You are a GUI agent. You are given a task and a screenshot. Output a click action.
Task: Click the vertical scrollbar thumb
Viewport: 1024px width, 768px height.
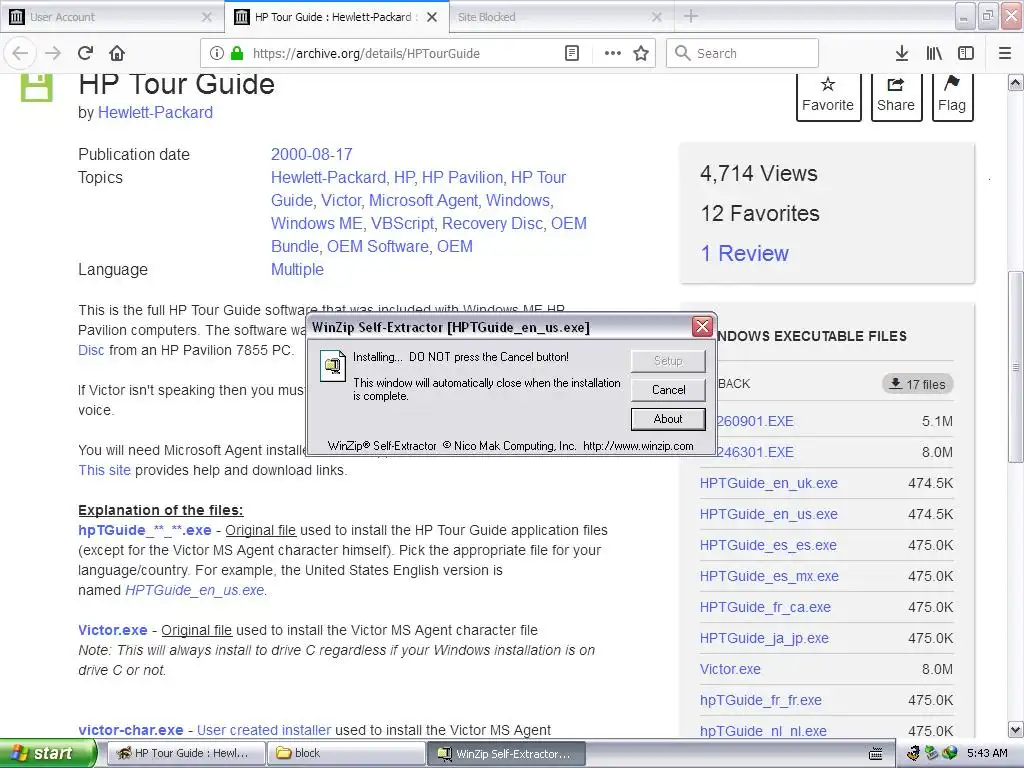click(1016, 367)
